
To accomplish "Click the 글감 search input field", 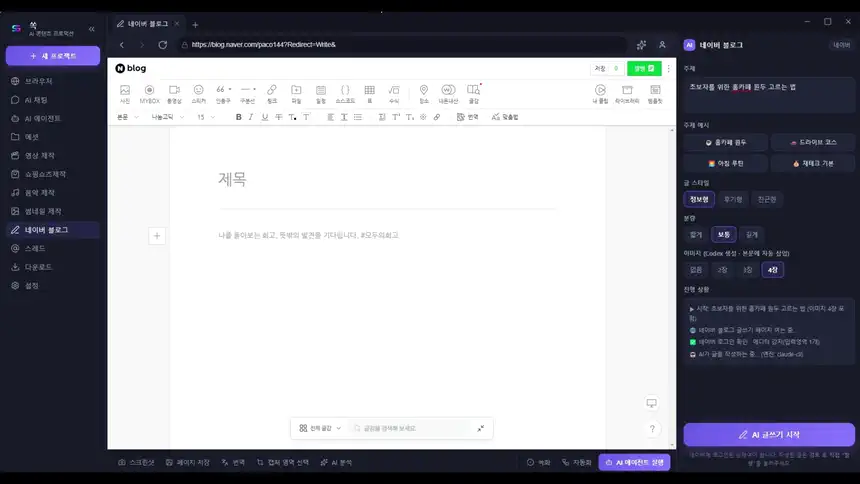I will click(410, 428).
